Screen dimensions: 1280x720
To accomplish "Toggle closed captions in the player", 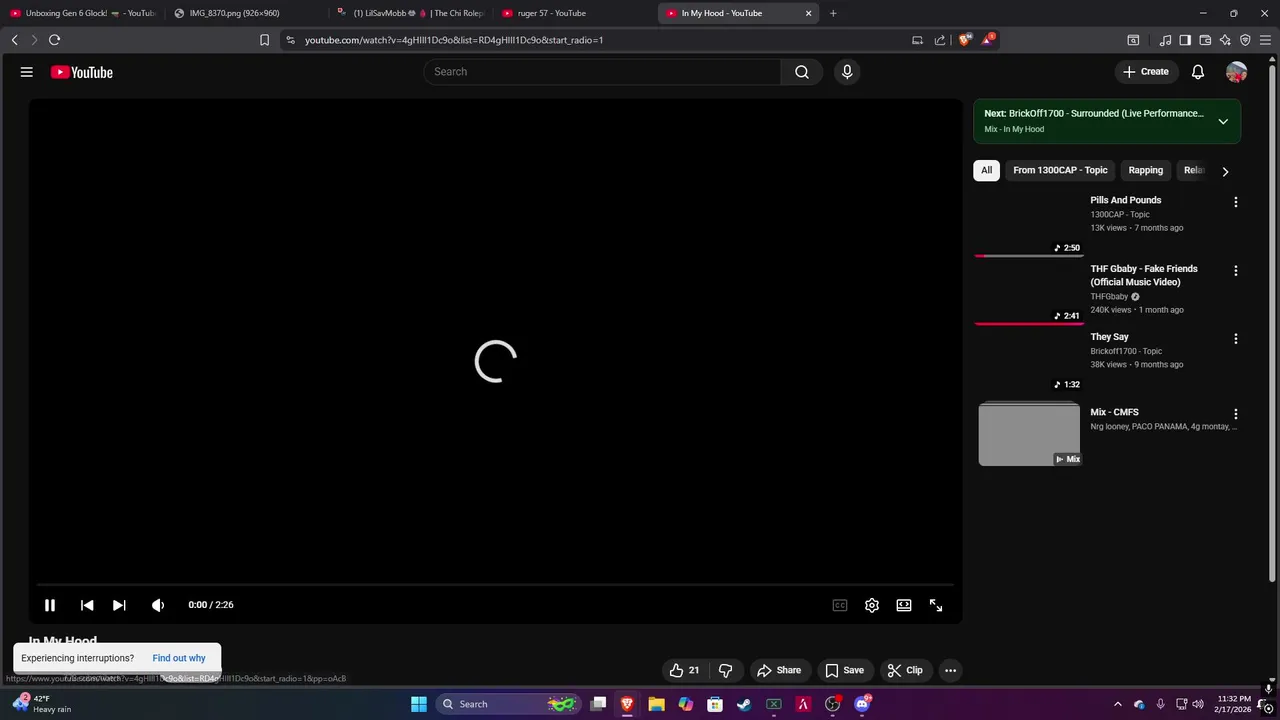I will tap(840, 605).
